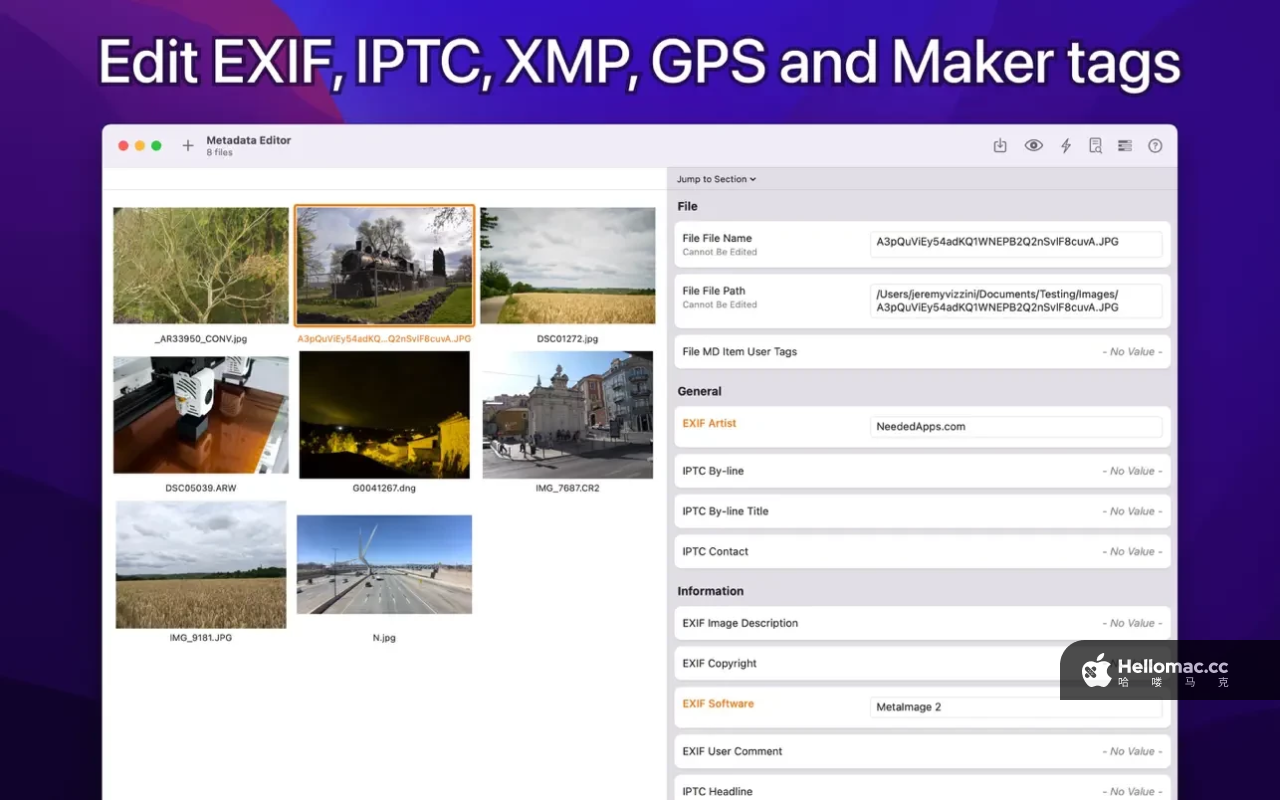Click the File File Name value field
This screenshot has width=1280, height=800.
coord(1016,245)
